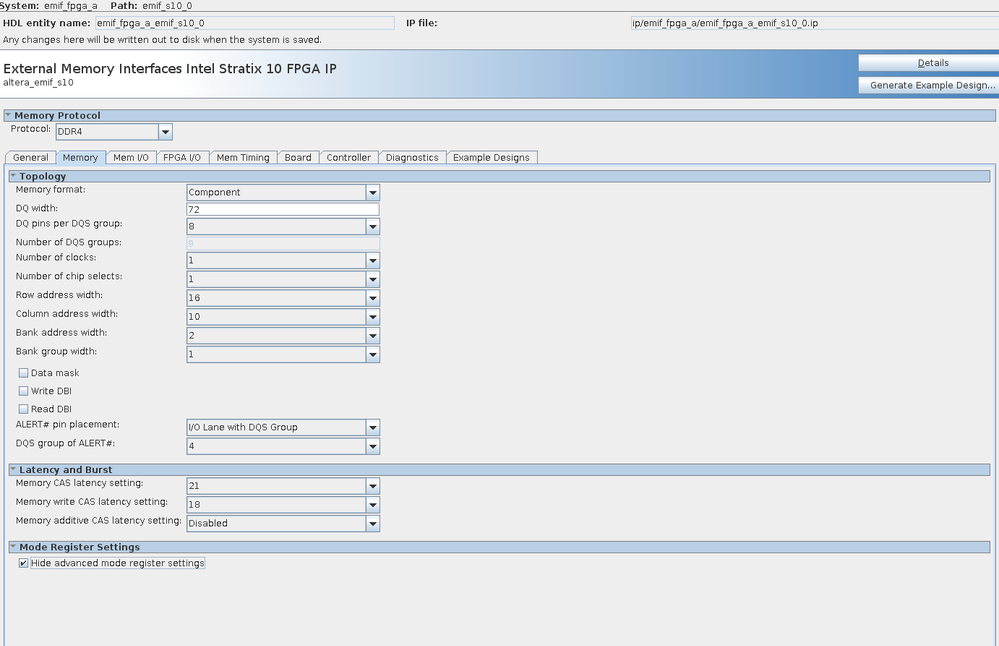Select the Memory tab
This screenshot has width=999, height=646.
(x=80, y=157)
